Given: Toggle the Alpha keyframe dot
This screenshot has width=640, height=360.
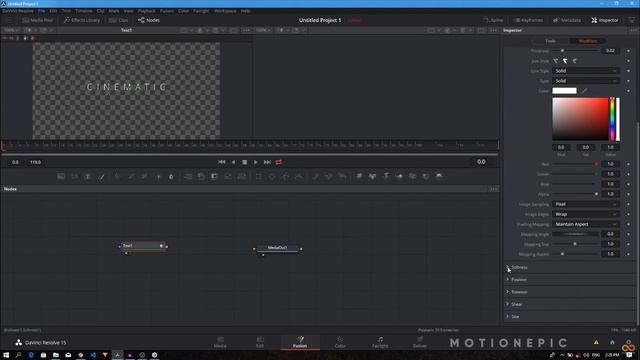Looking at the screenshot, I should 629,194.
